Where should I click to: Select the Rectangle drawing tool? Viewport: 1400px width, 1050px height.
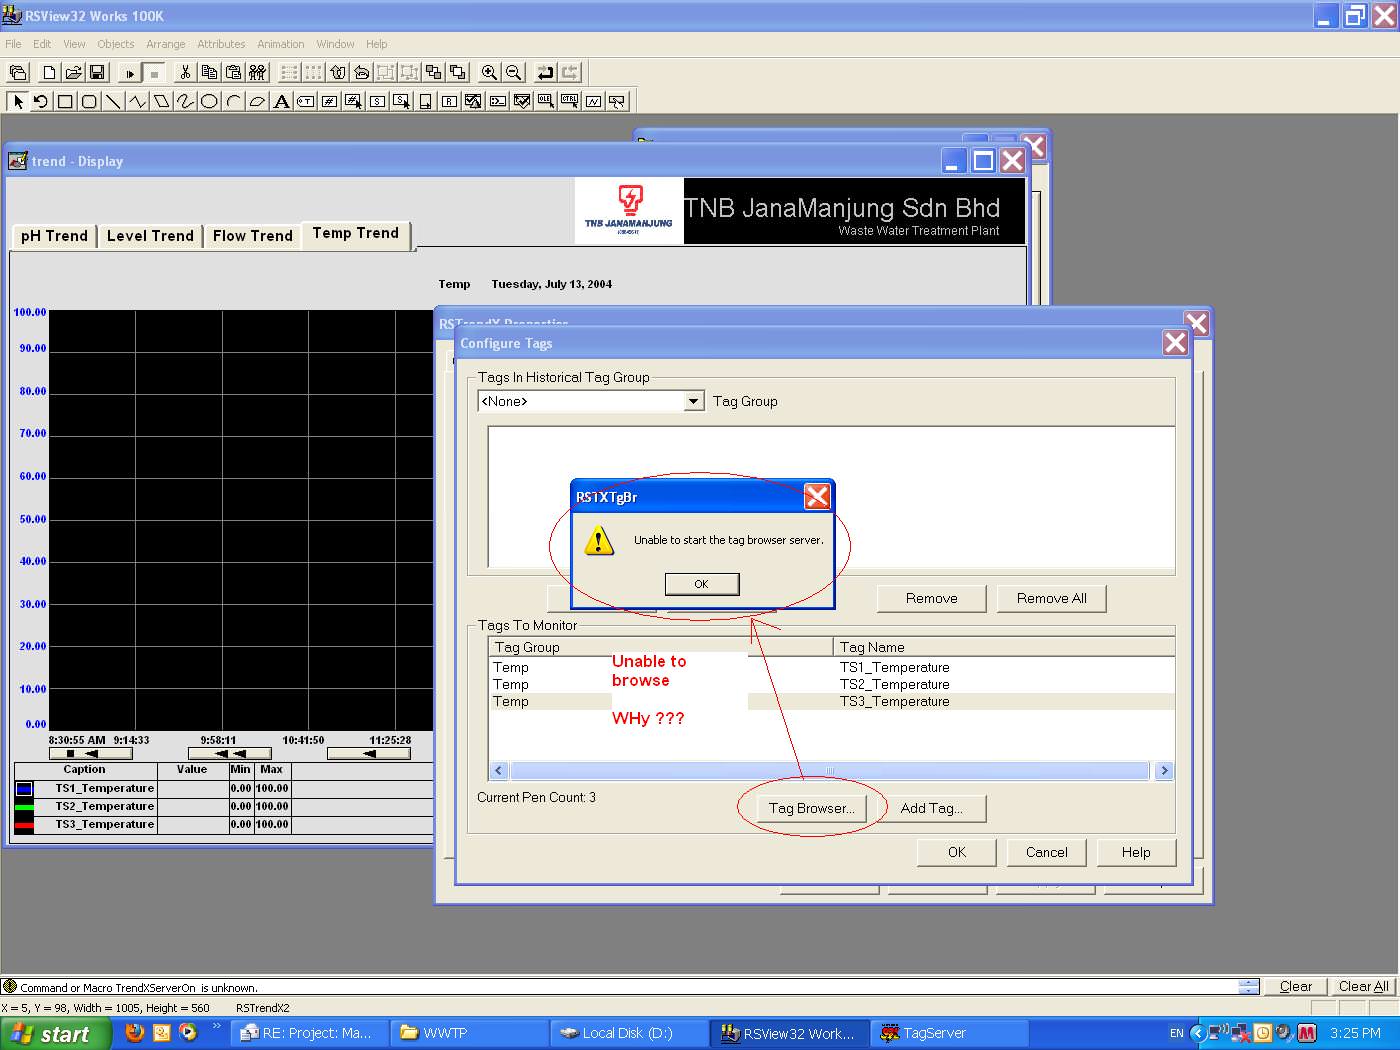click(x=65, y=101)
